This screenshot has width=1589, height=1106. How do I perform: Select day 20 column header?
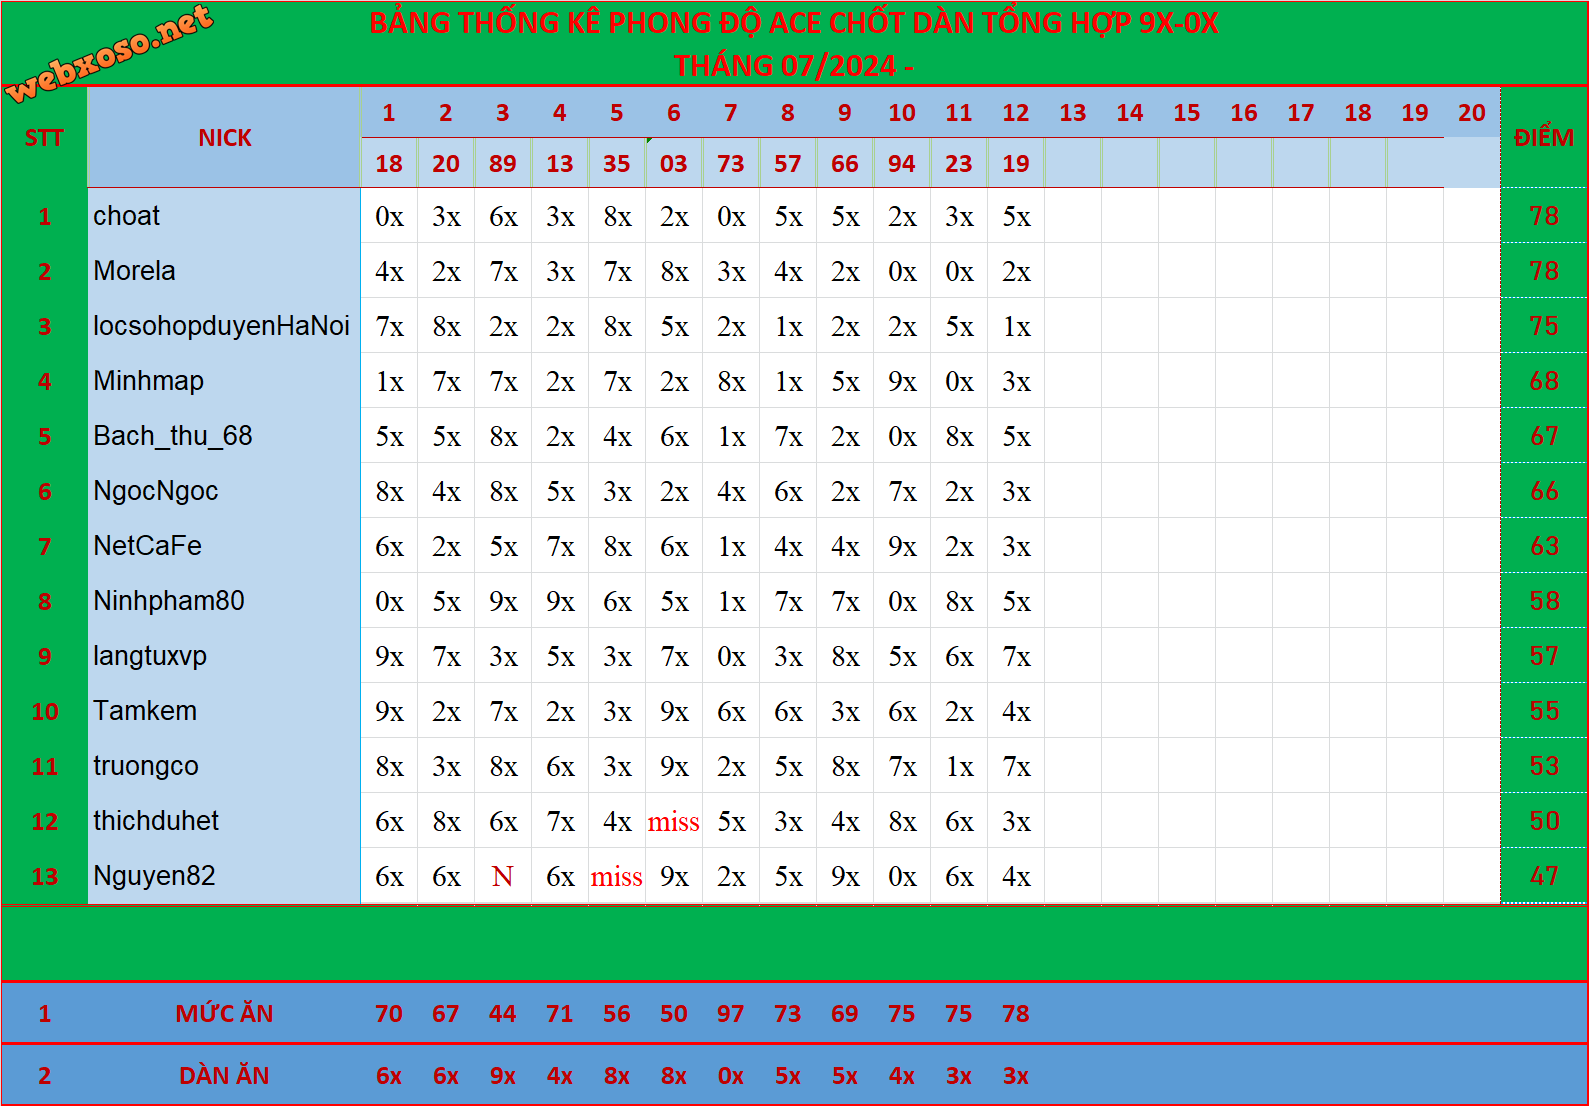[x=1471, y=113]
